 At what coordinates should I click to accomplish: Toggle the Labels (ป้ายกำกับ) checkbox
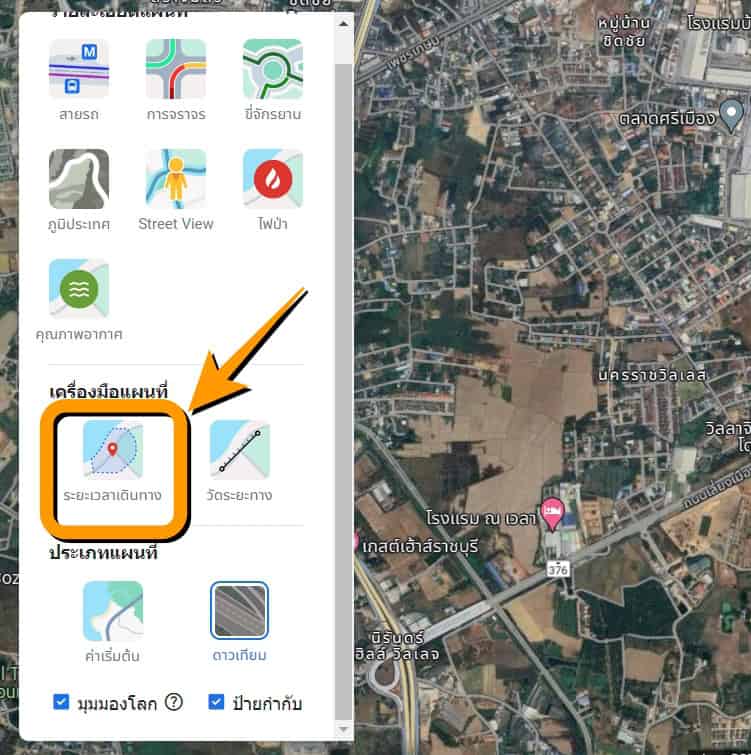[216, 703]
